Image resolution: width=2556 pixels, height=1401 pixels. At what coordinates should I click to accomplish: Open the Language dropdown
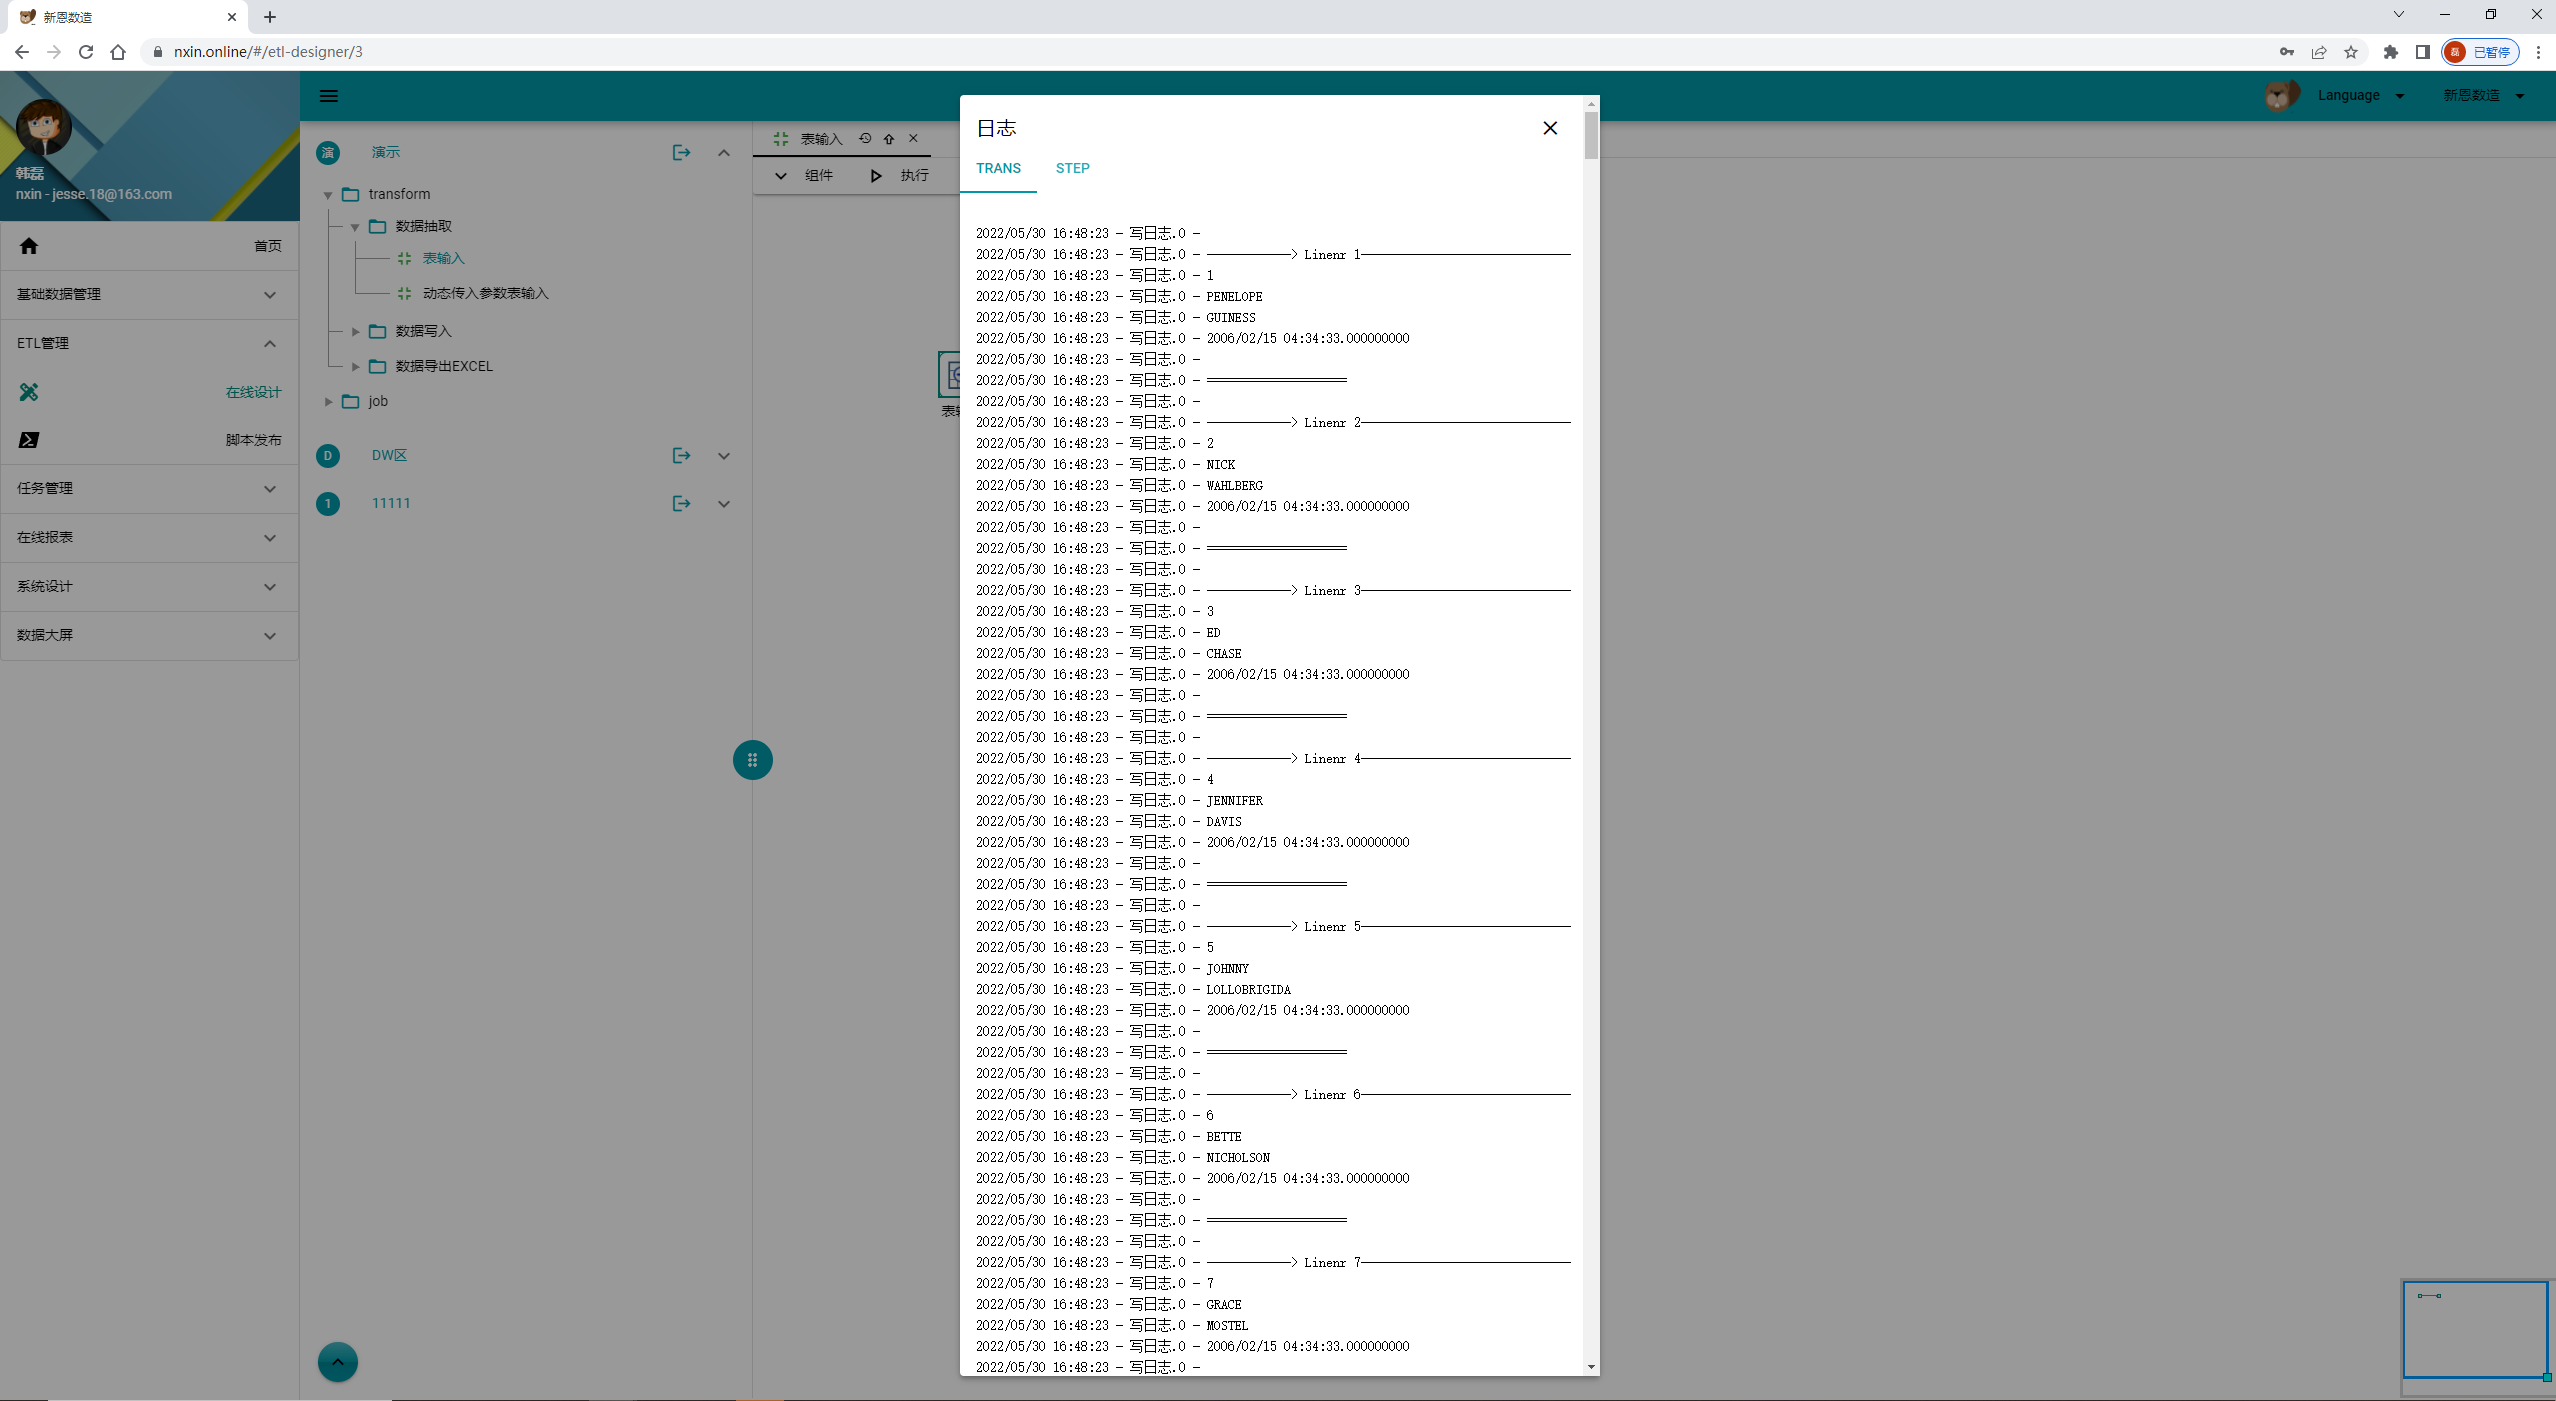click(2360, 96)
